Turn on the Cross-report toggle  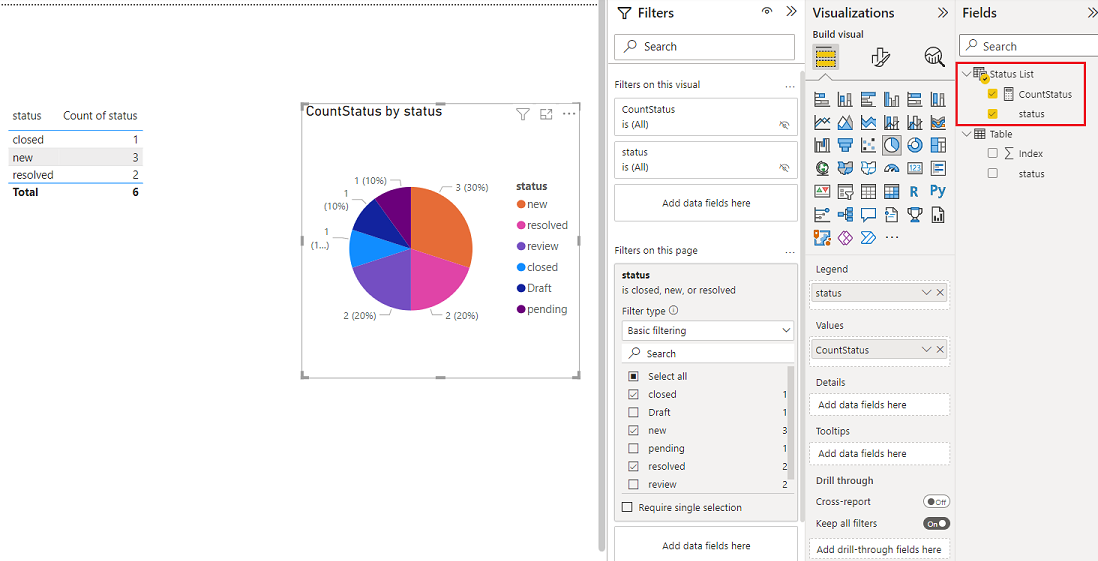point(936,501)
